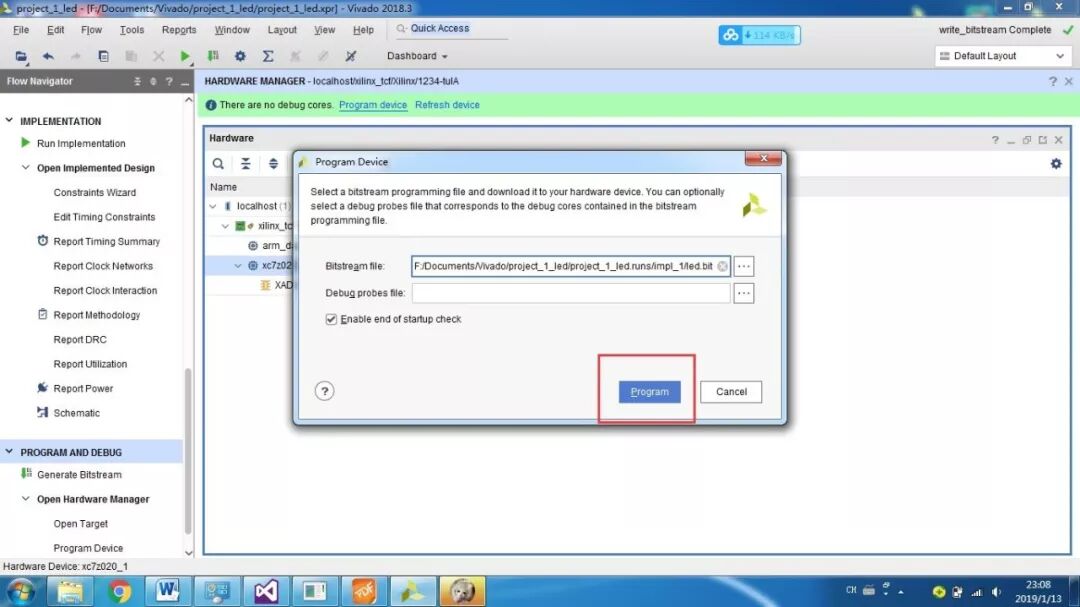Open the Help menu
The width and height of the screenshot is (1080, 607).
coord(363,30)
